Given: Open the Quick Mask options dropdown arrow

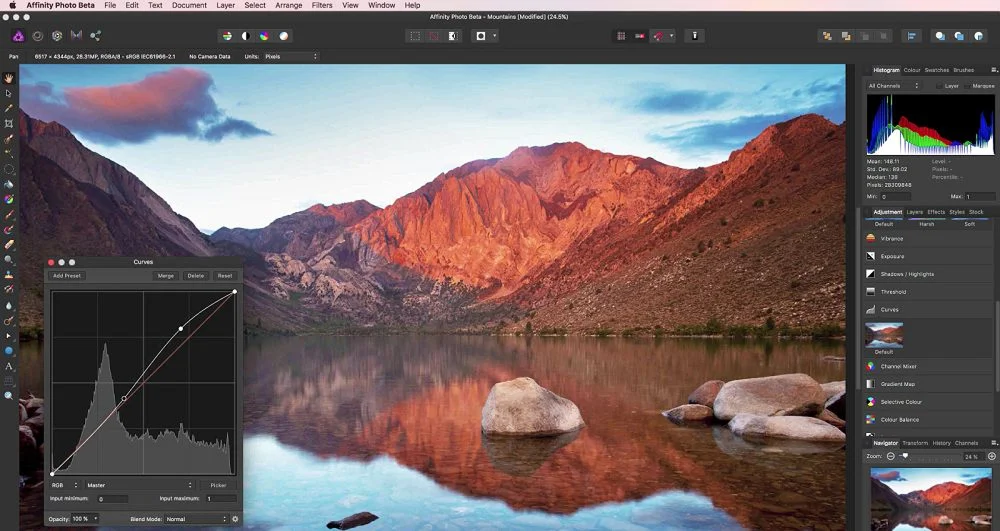Looking at the screenshot, I should [x=494, y=36].
